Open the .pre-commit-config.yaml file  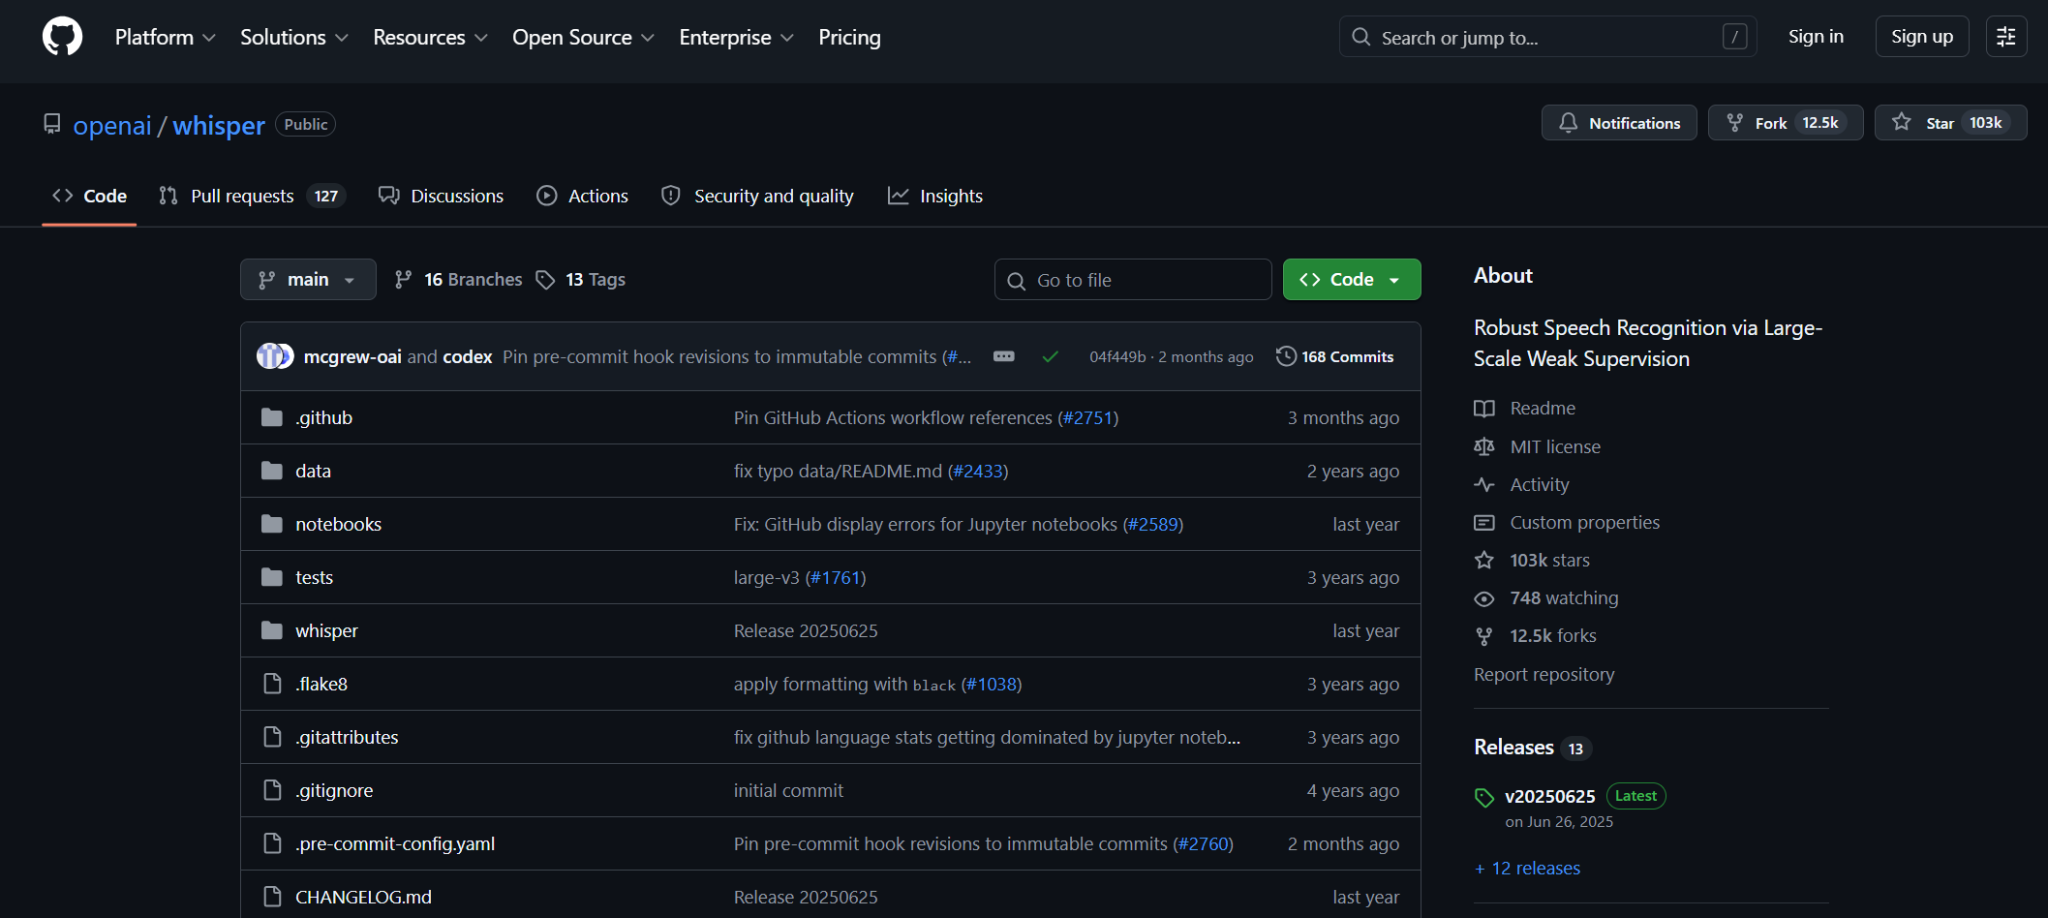[x=395, y=844]
